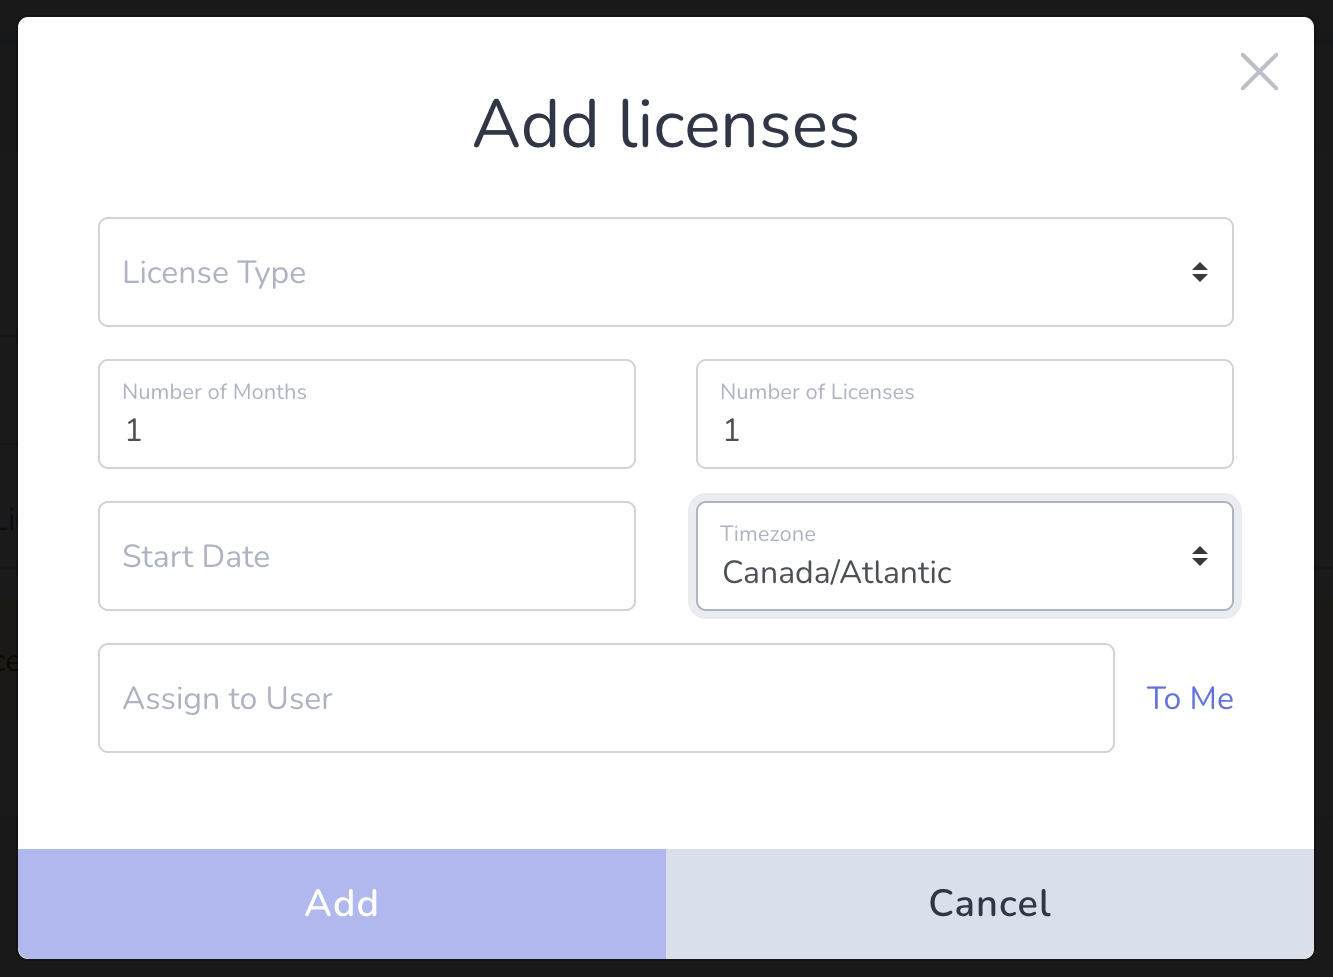The image size is (1333, 977).
Task: Close the Add licenses dialog
Action: pos(1259,72)
